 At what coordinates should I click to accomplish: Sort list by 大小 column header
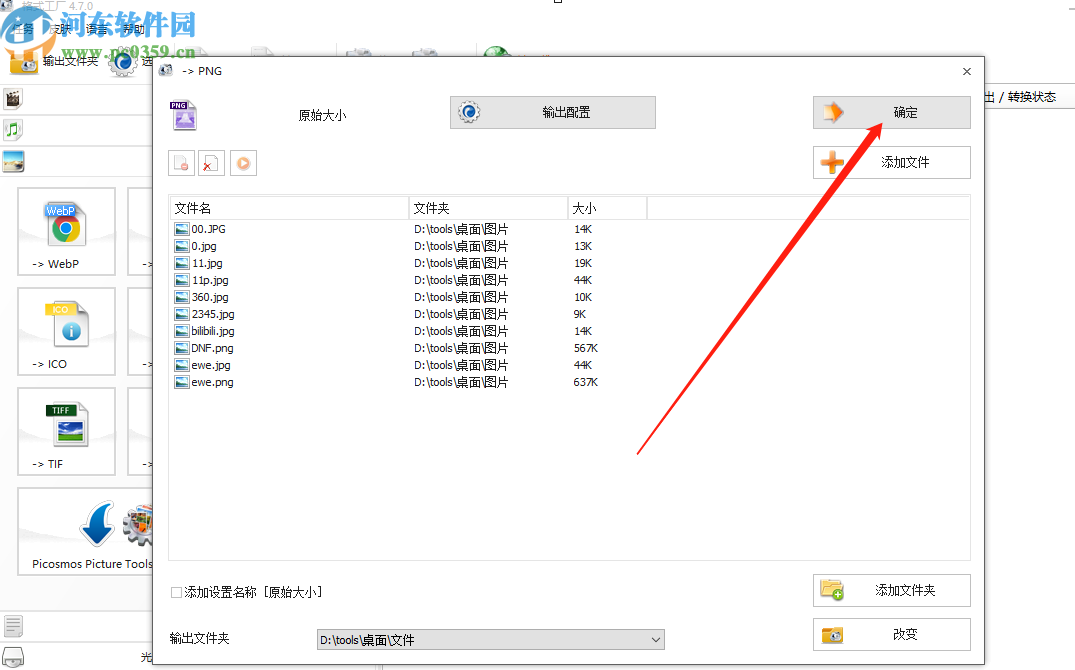(x=607, y=208)
